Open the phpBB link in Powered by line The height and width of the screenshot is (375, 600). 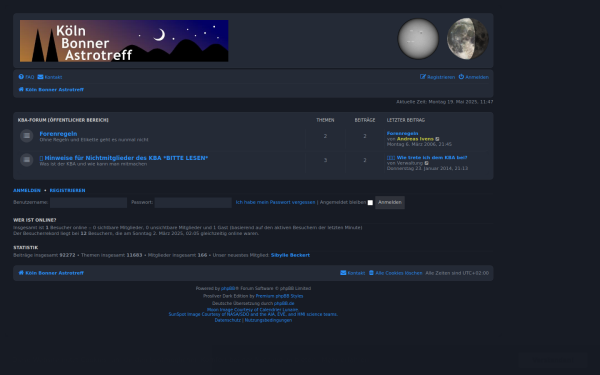(228, 289)
